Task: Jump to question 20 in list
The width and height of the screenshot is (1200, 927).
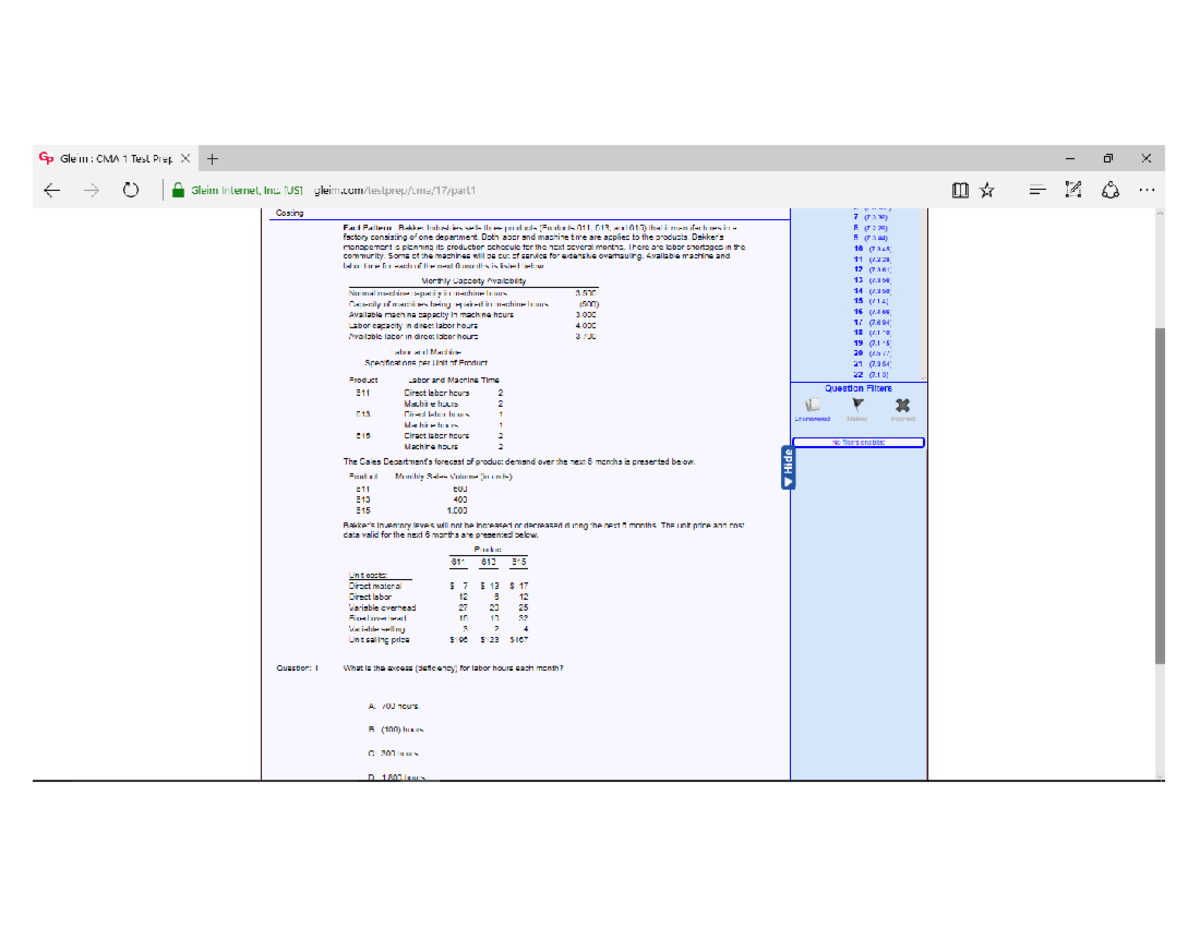Action: (873, 354)
